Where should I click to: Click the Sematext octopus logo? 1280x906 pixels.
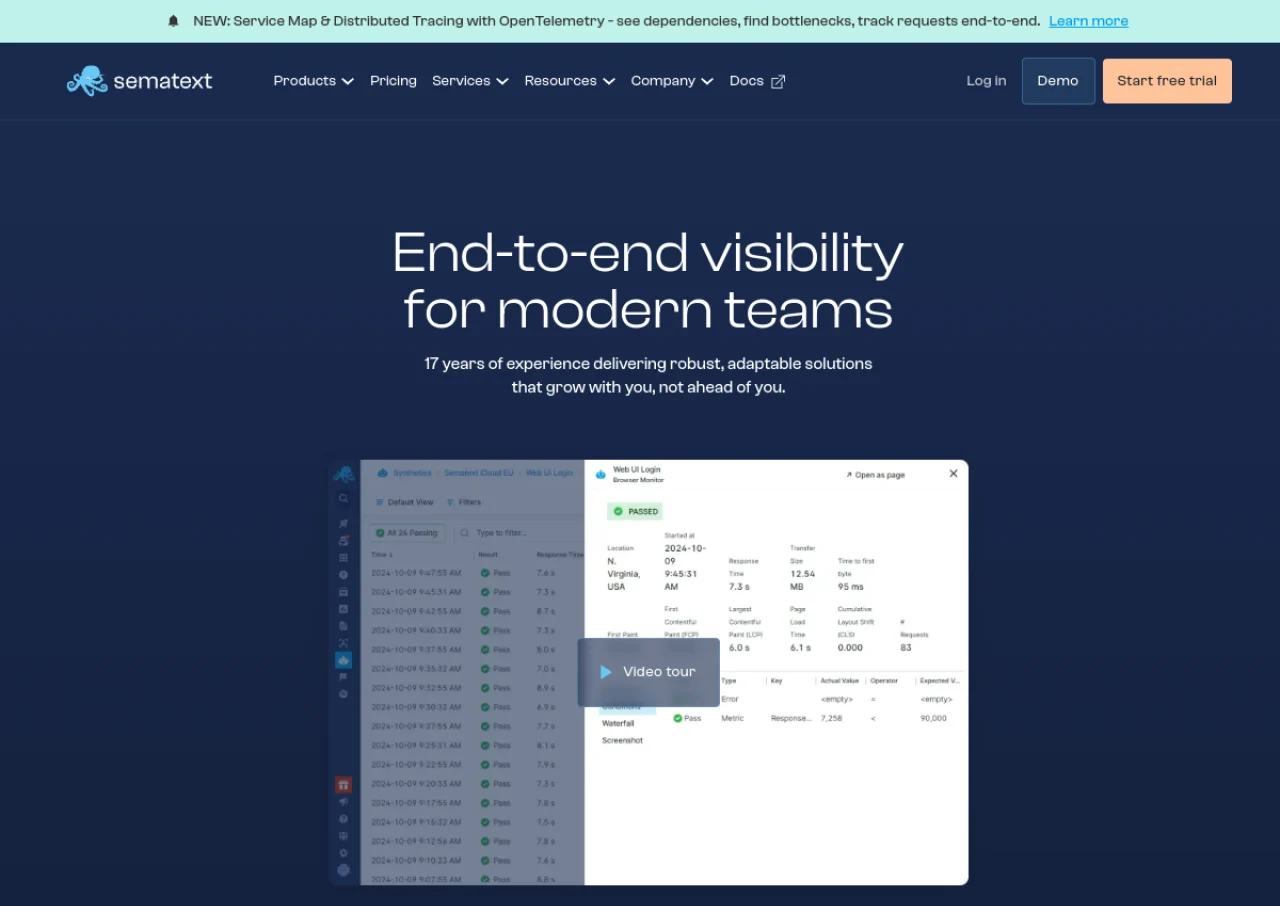pos(139,81)
